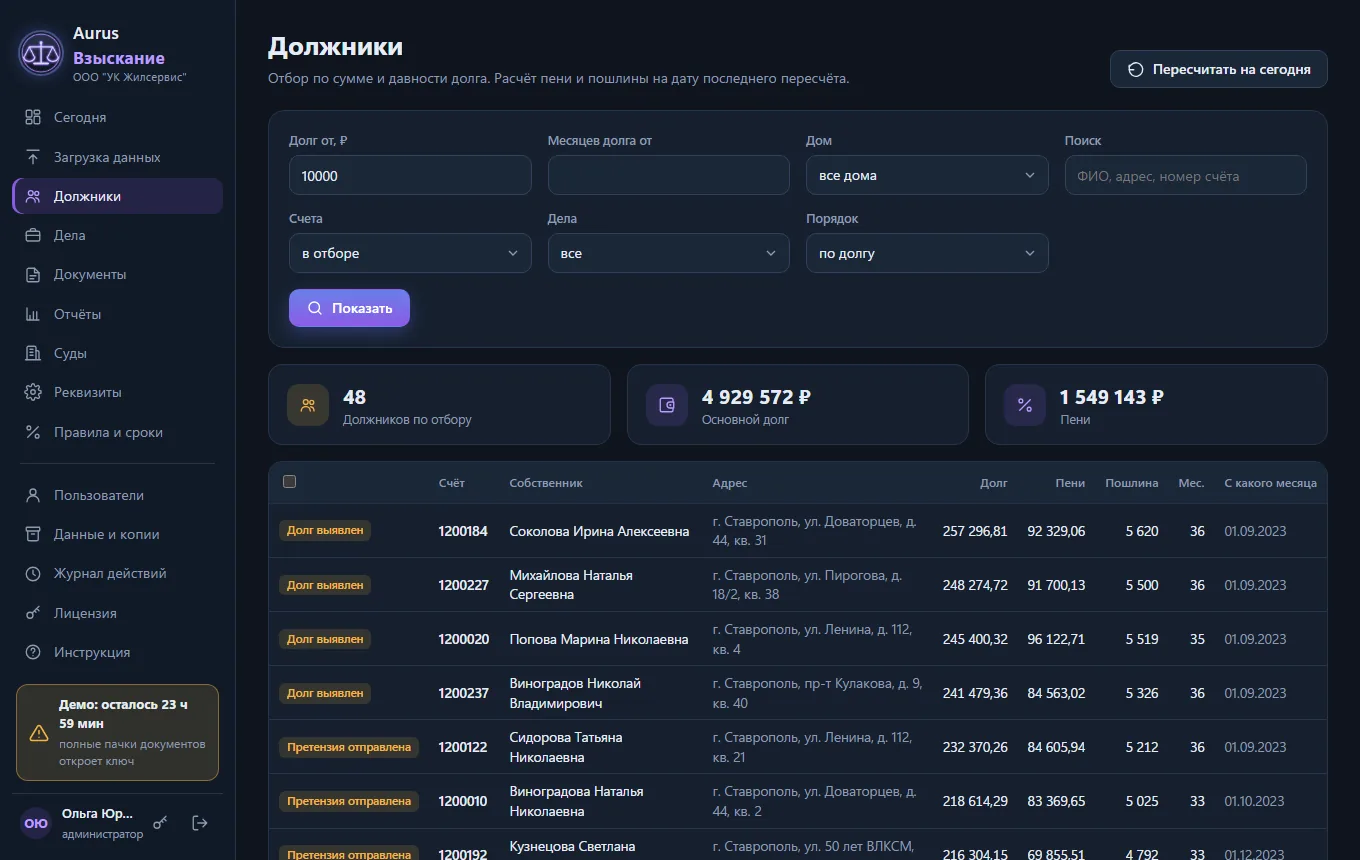The height and width of the screenshot is (860, 1360).
Task: Click the percent icon beside Пени
Action: click(1025, 405)
